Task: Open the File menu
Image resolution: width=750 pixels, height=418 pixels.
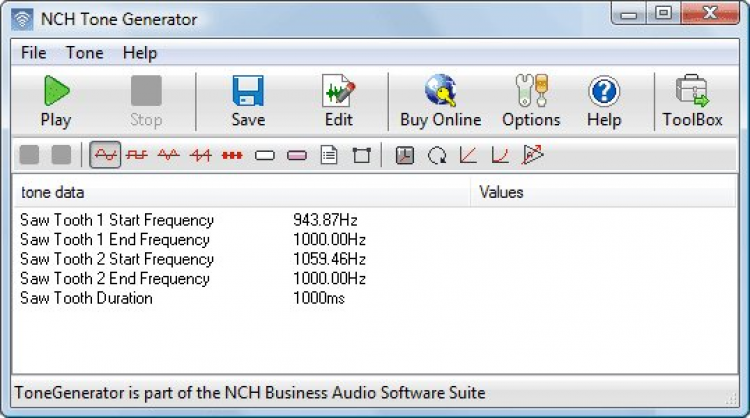Action: pyautogui.click(x=33, y=53)
